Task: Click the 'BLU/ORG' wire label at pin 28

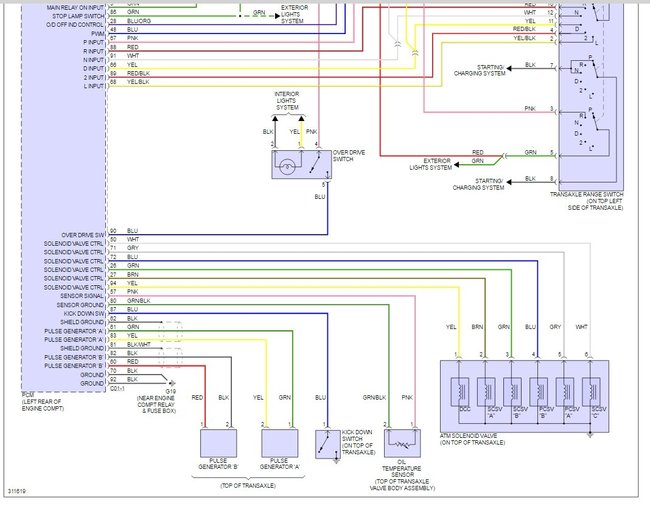Action: click(139, 21)
